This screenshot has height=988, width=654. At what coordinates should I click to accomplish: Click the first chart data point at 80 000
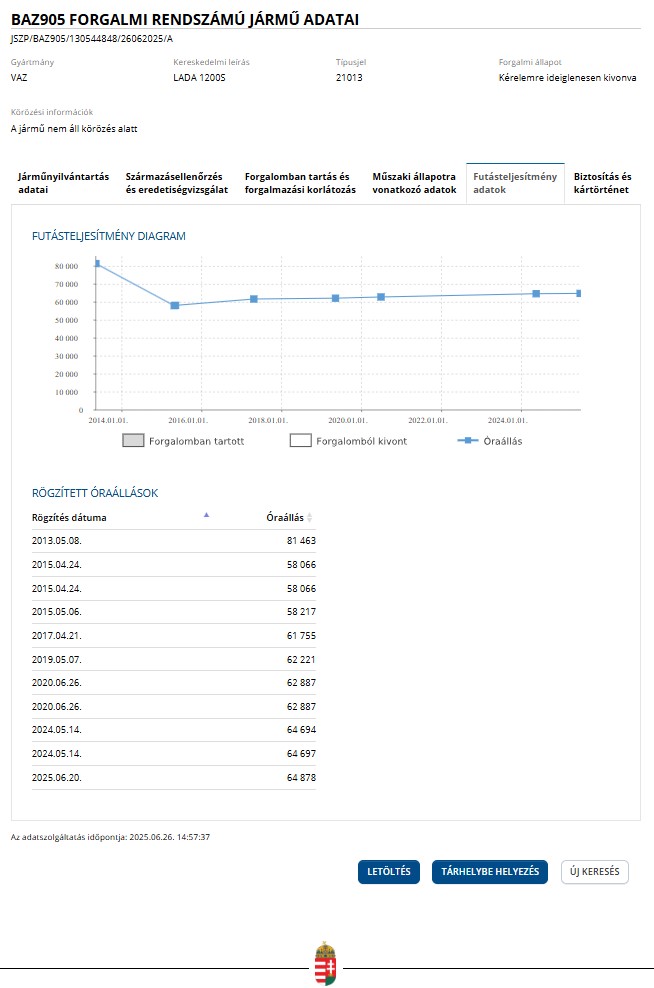coord(97,263)
